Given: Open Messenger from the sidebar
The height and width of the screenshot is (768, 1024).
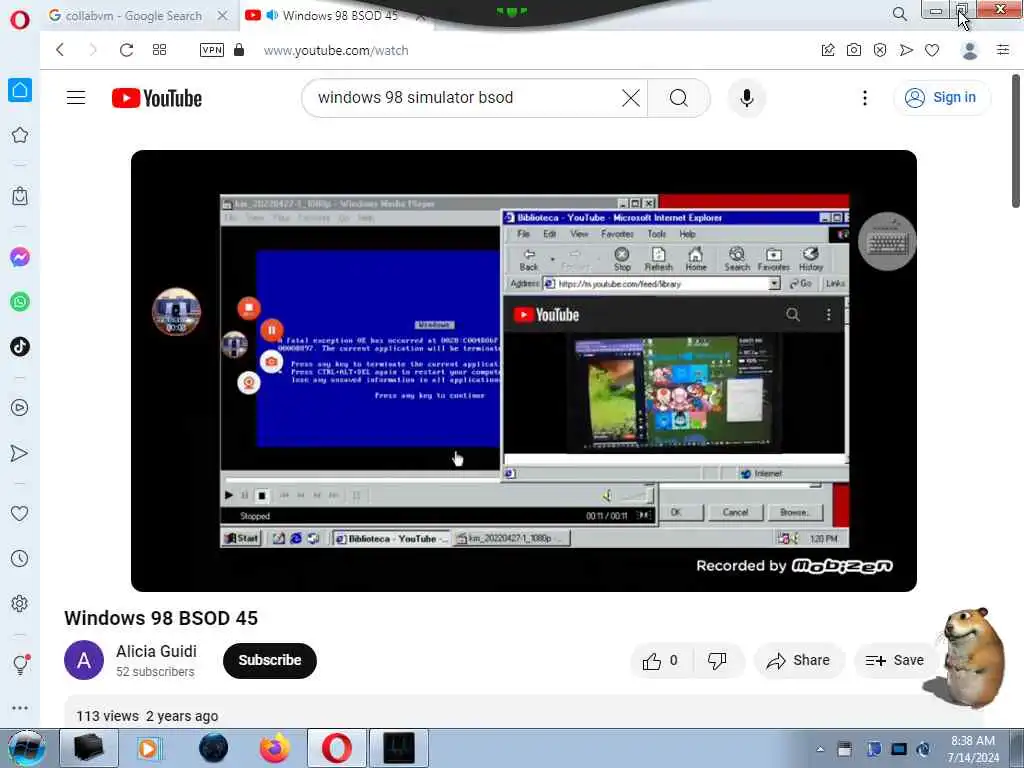Looking at the screenshot, I should click(20, 257).
